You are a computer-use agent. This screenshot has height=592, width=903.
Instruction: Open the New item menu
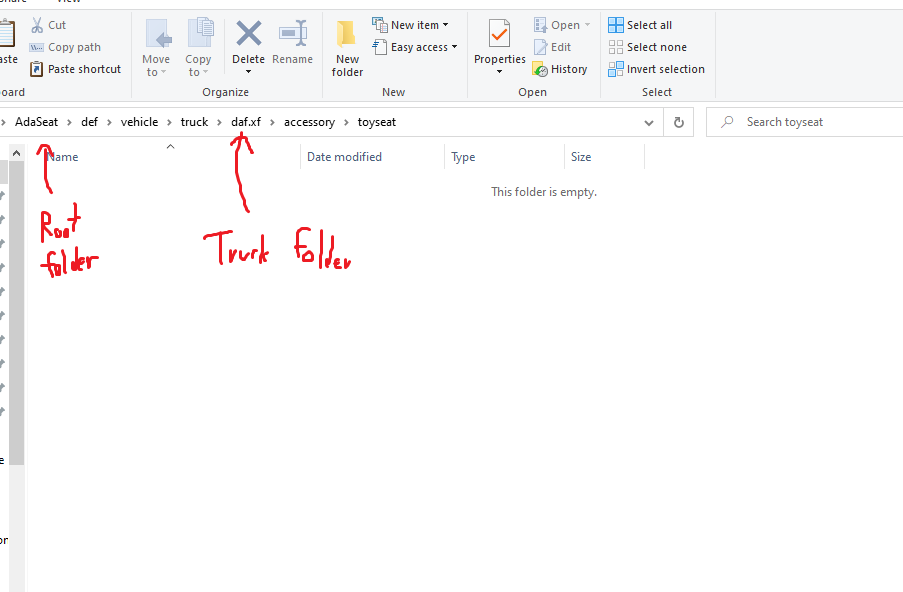click(x=410, y=25)
